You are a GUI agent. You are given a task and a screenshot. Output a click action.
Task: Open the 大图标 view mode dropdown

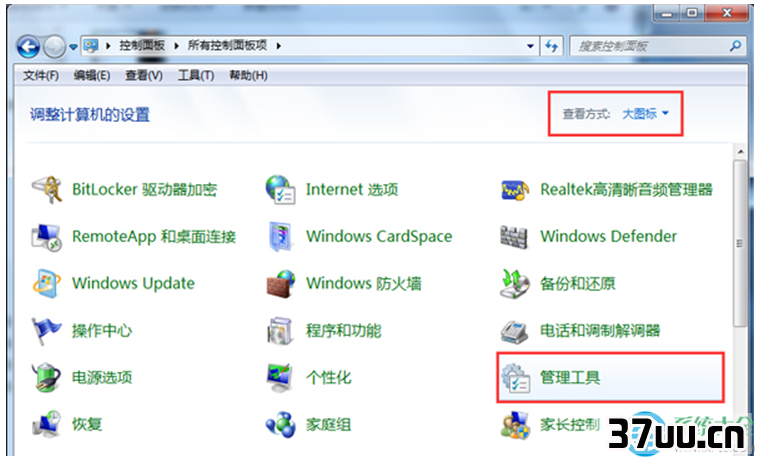tap(645, 114)
